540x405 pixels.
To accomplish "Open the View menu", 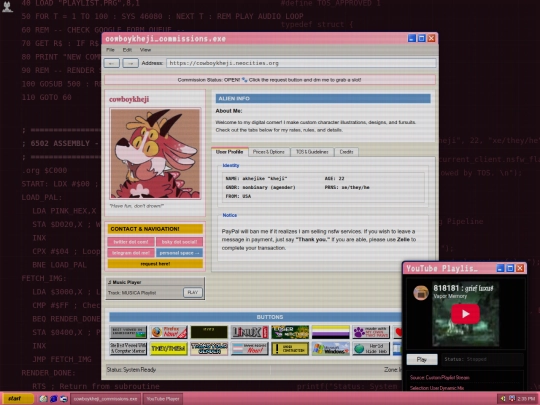I will point(145,50).
